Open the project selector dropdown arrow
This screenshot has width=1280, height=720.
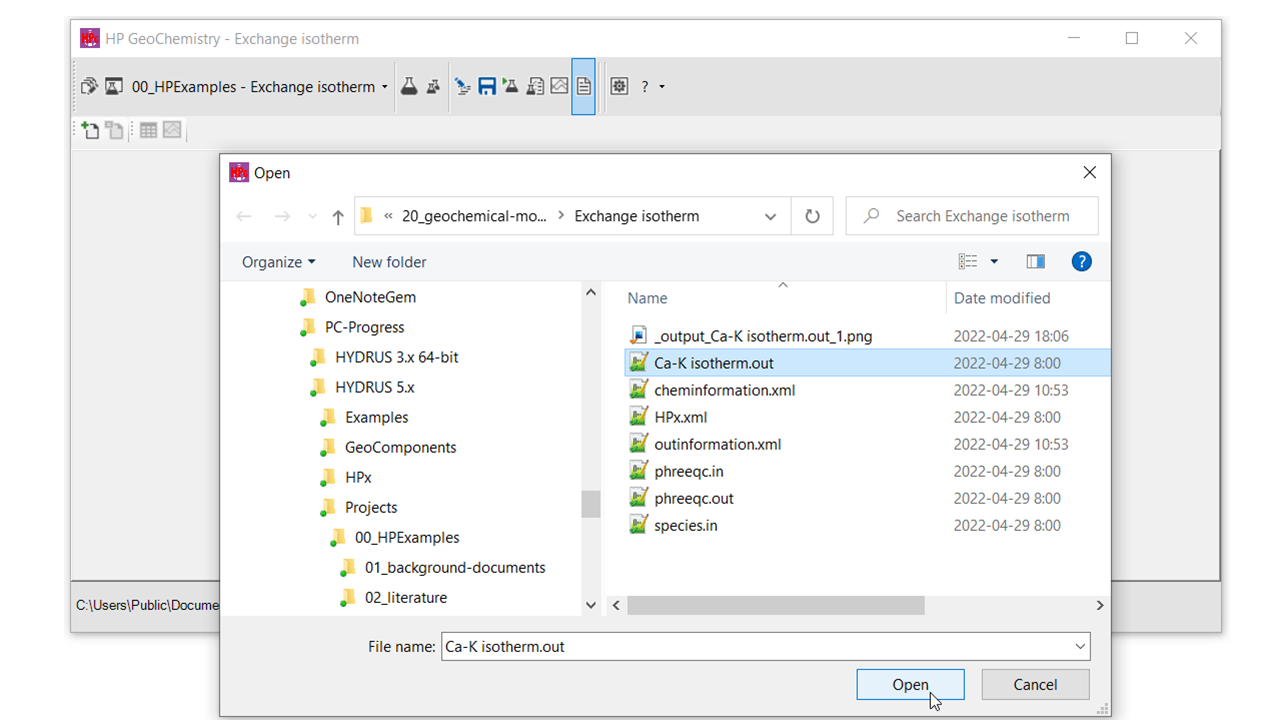point(385,87)
